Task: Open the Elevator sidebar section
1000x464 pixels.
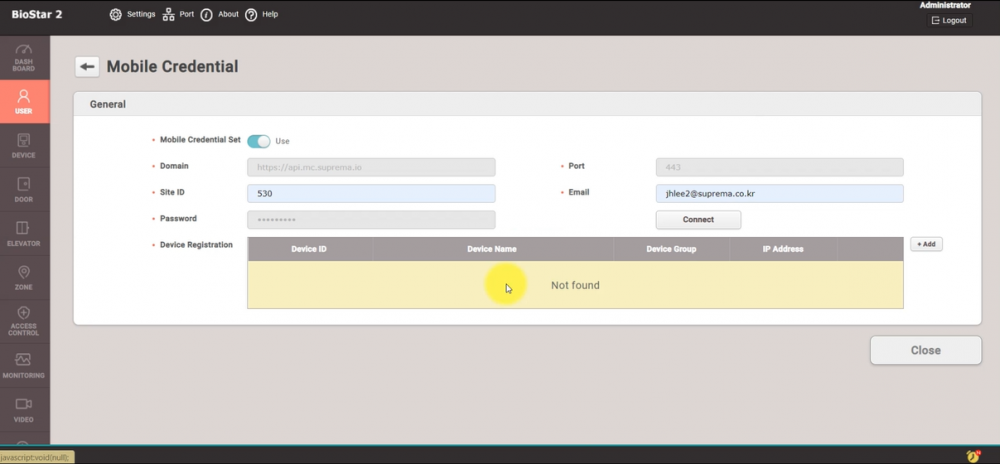Action: click(24, 233)
